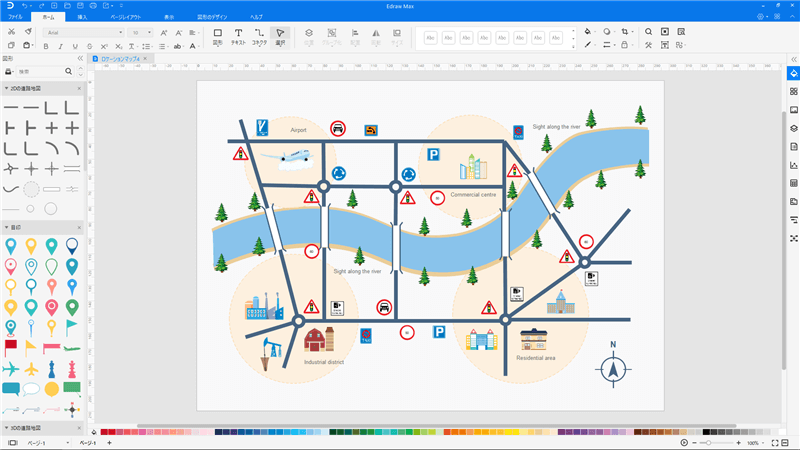Collapse the 2Dの道路地図 shape section

tap(6, 89)
